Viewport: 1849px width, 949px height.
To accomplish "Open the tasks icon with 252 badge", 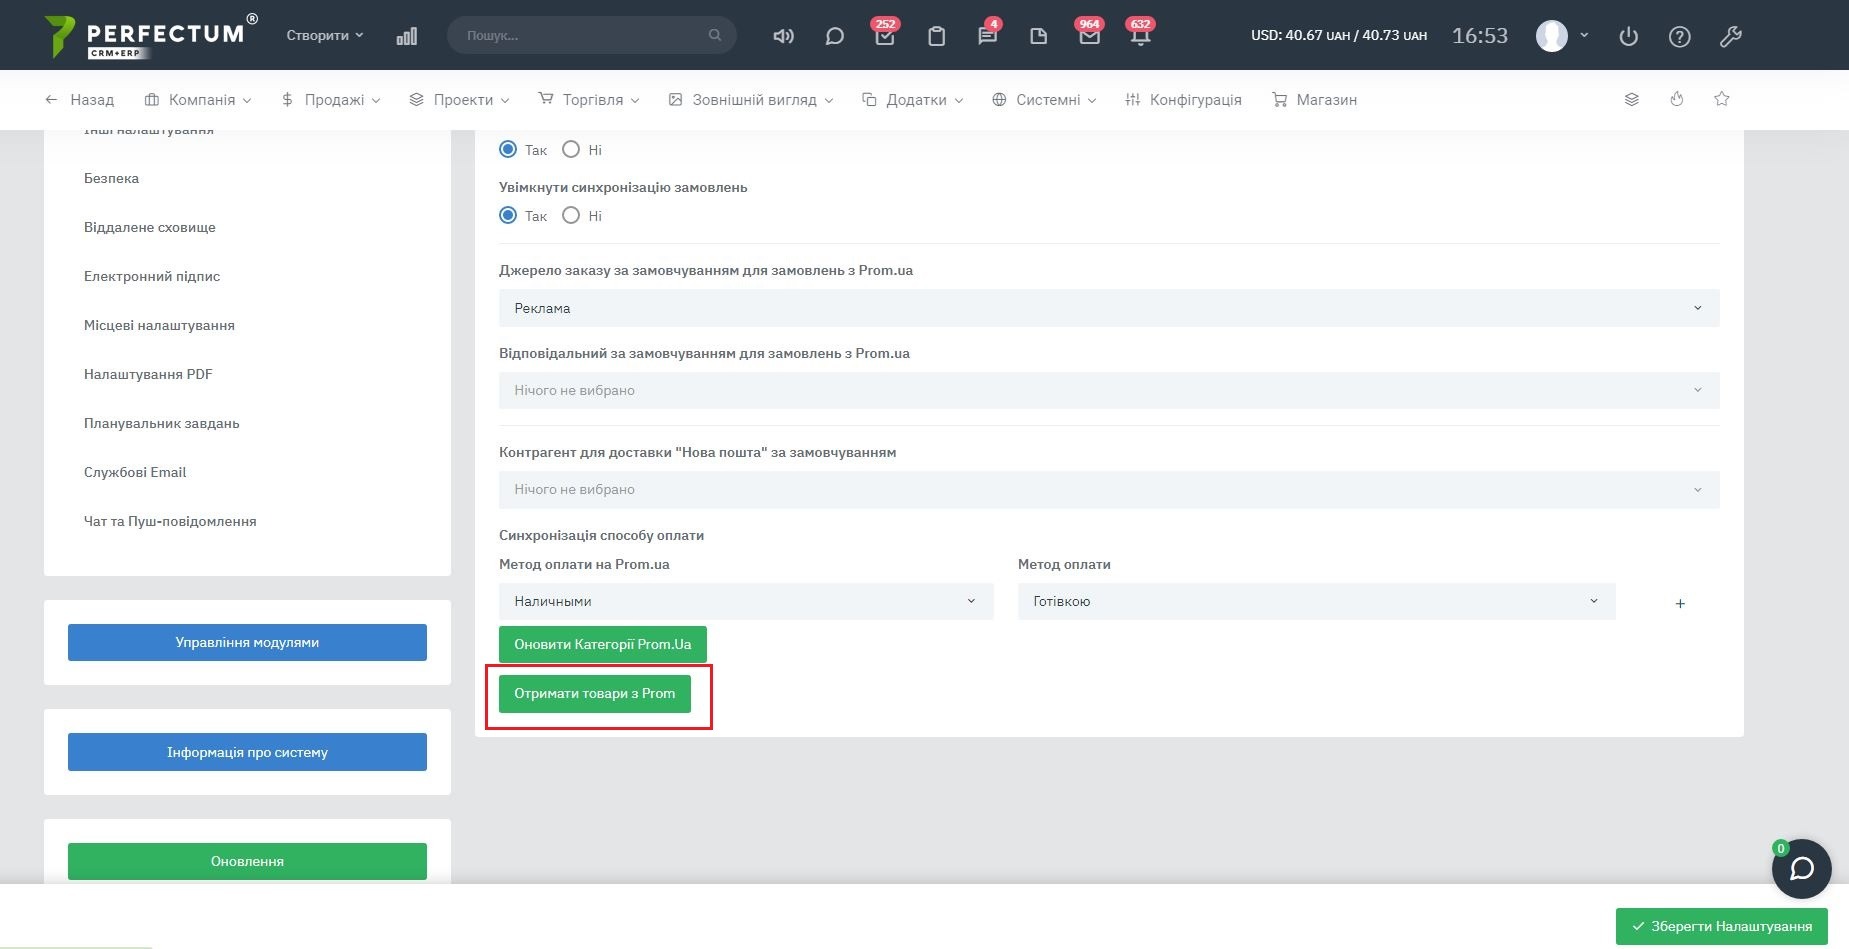I will click(884, 36).
